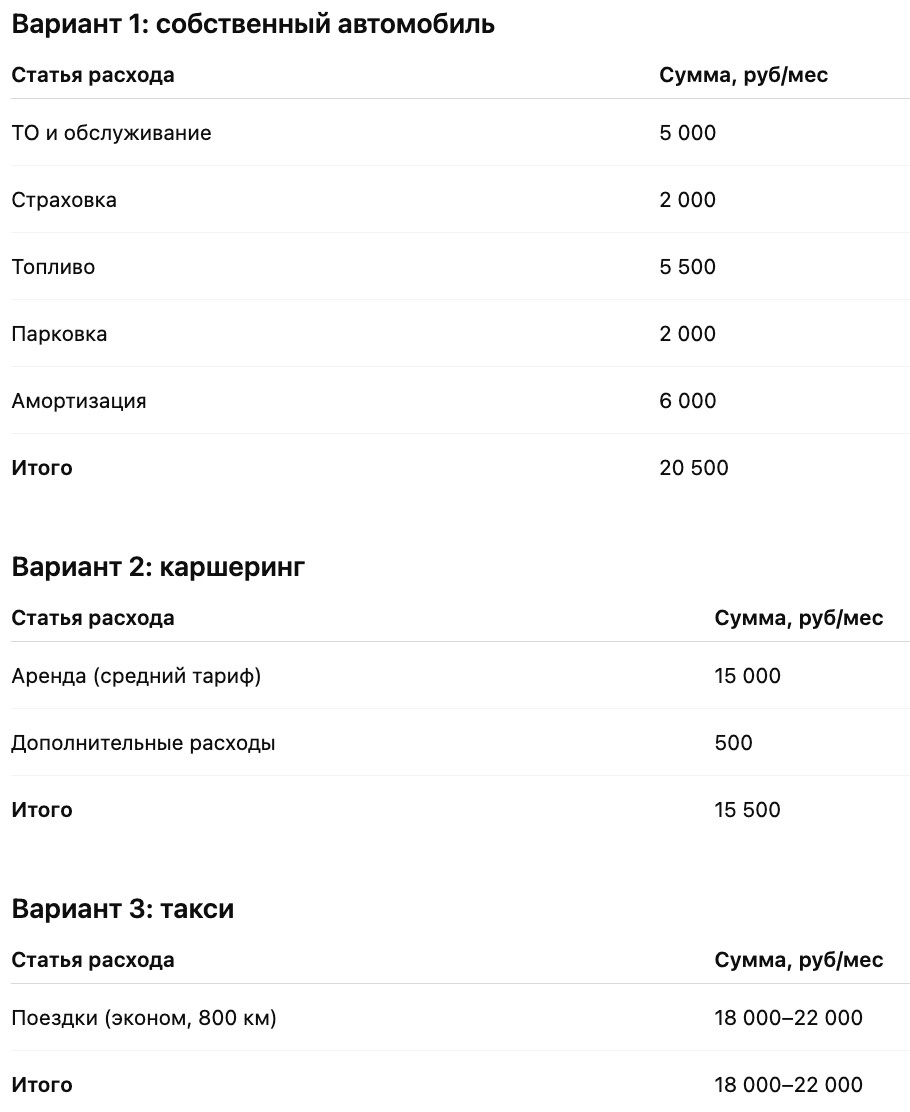Screen dimensions: 910x1112
Task: Select the Парковка row label
Action: tap(60, 334)
